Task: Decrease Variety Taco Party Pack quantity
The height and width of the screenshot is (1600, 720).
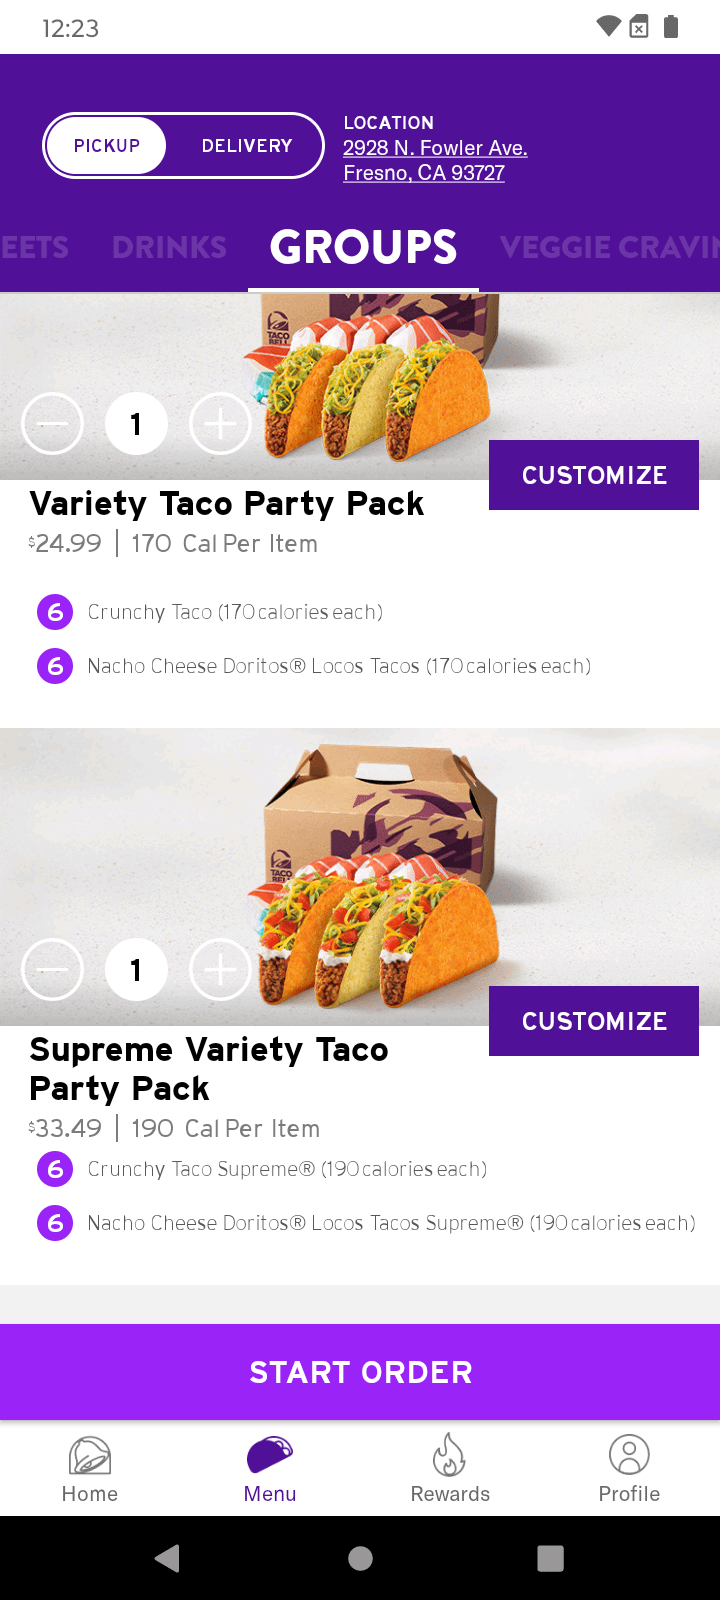Action: pyautogui.click(x=52, y=425)
